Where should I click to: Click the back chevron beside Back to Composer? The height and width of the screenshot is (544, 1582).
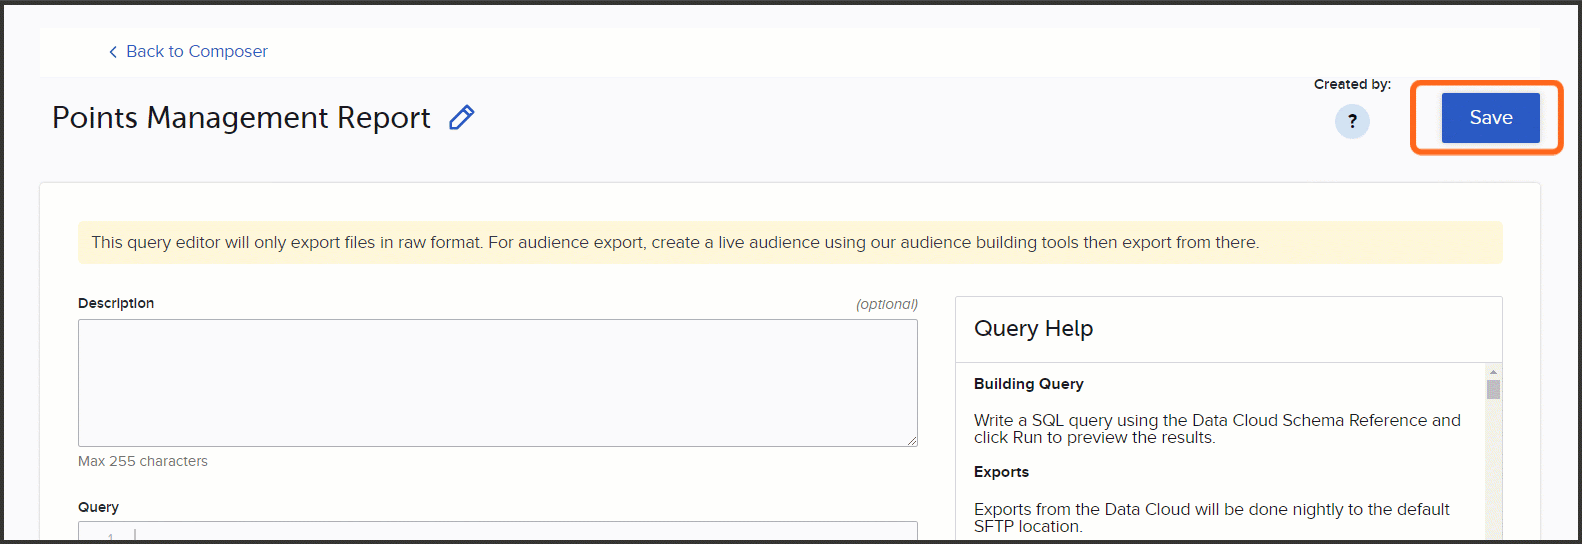(113, 52)
